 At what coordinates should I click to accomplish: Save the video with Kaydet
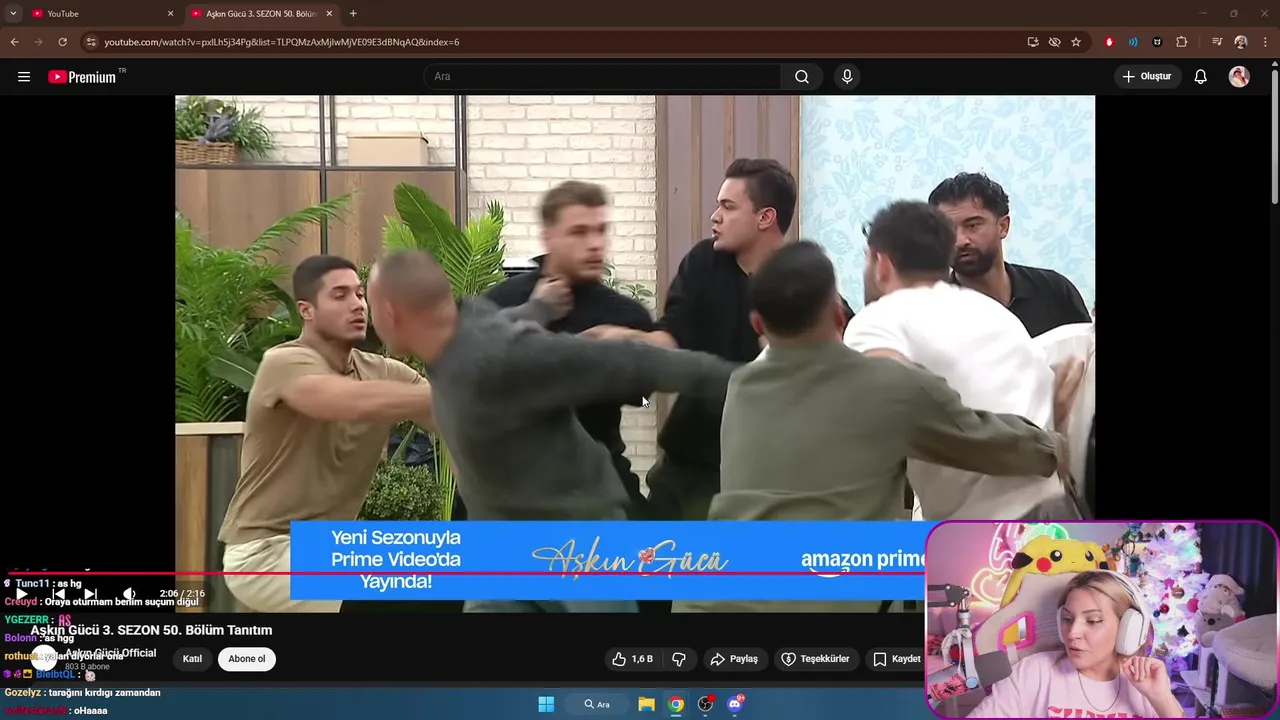pos(897,659)
